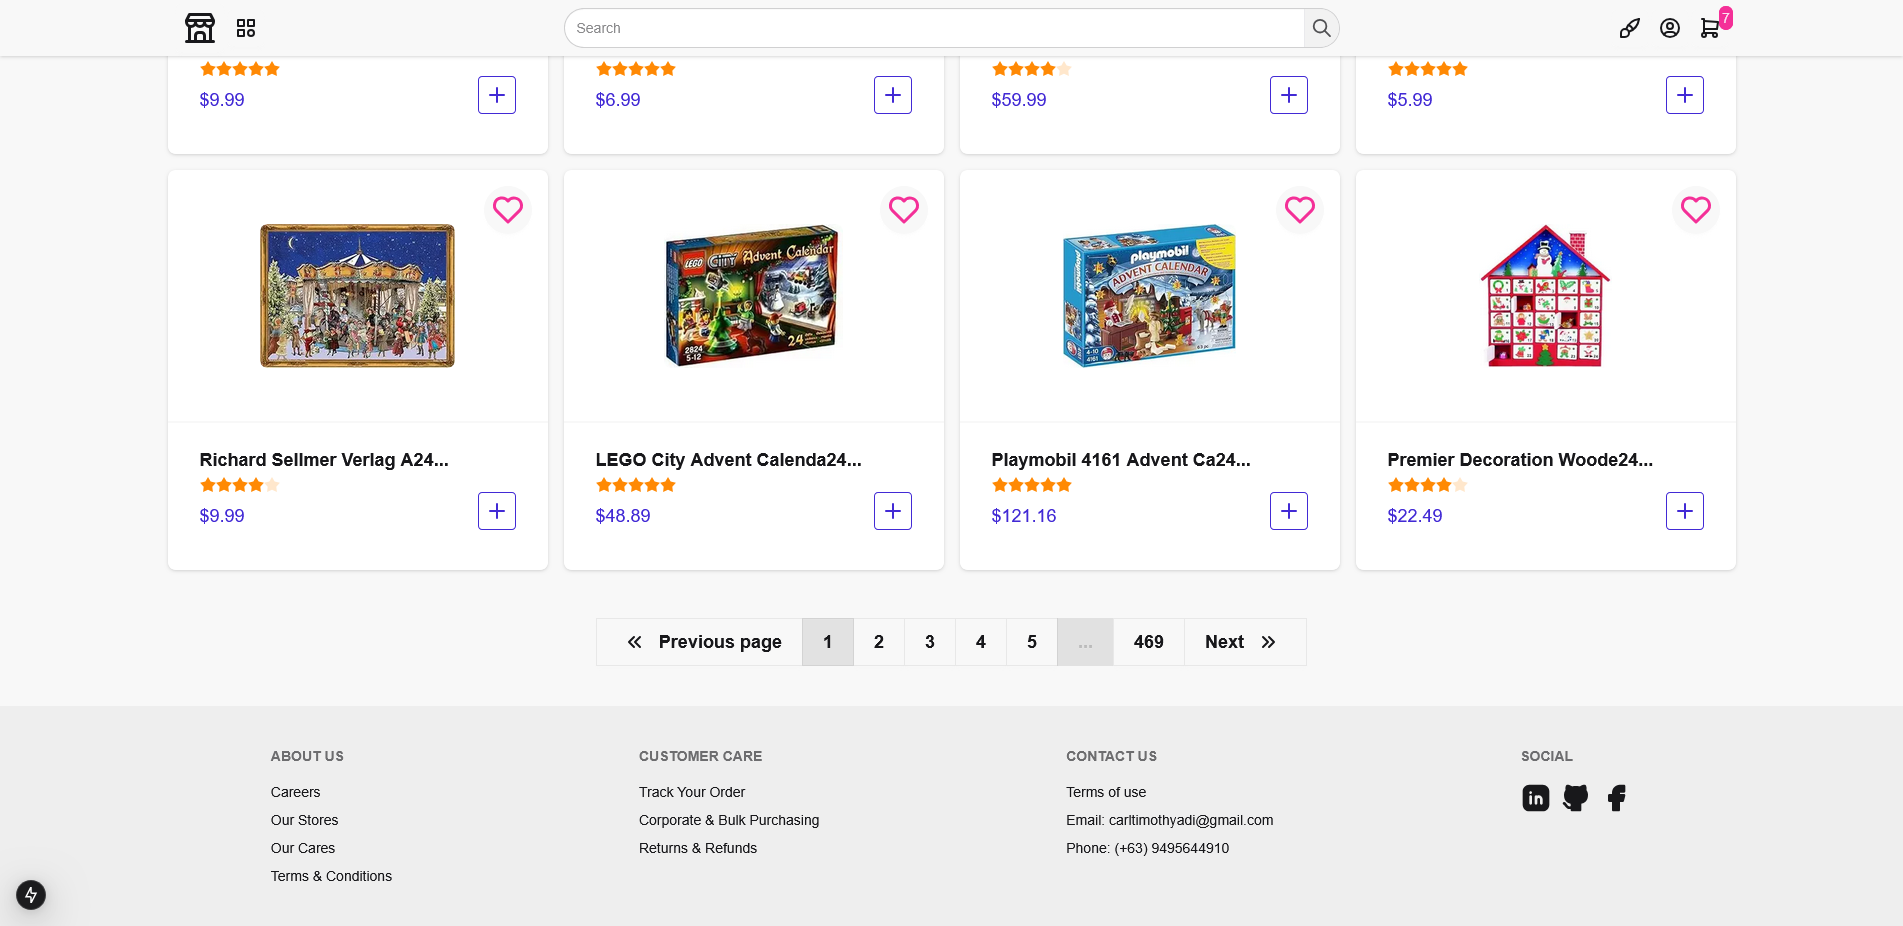Favorite the Playmobil 4161 Advent Calendar
This screenshot has height=926, width=1903.
click(1299, 210)
